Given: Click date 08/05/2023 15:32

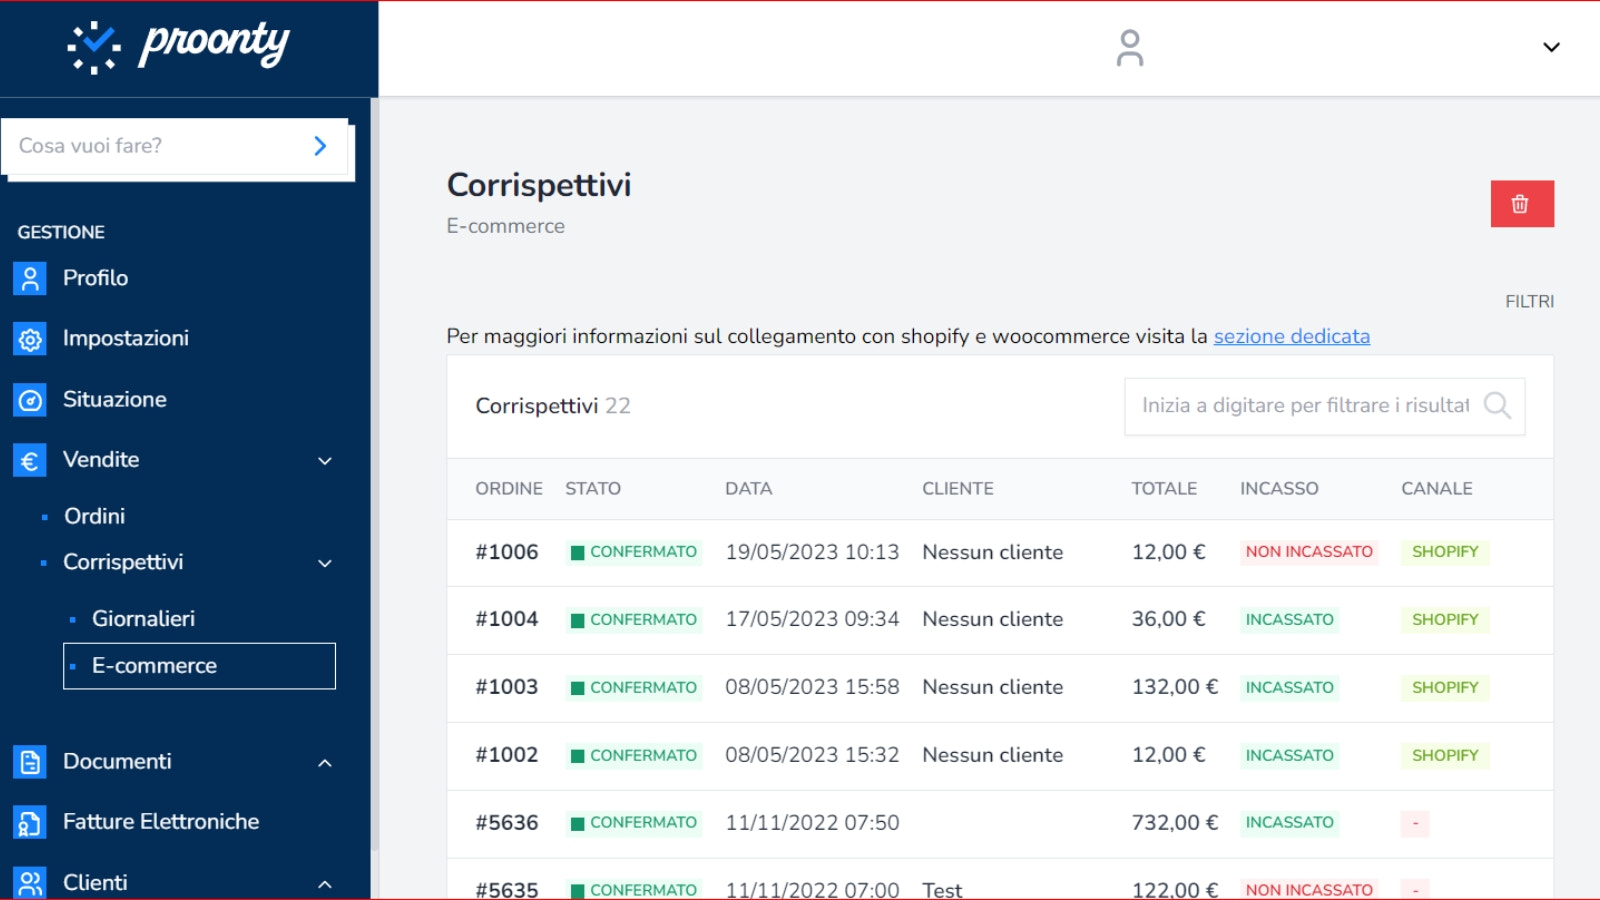Looking at the screenshot, I should [x=812, y=755].
